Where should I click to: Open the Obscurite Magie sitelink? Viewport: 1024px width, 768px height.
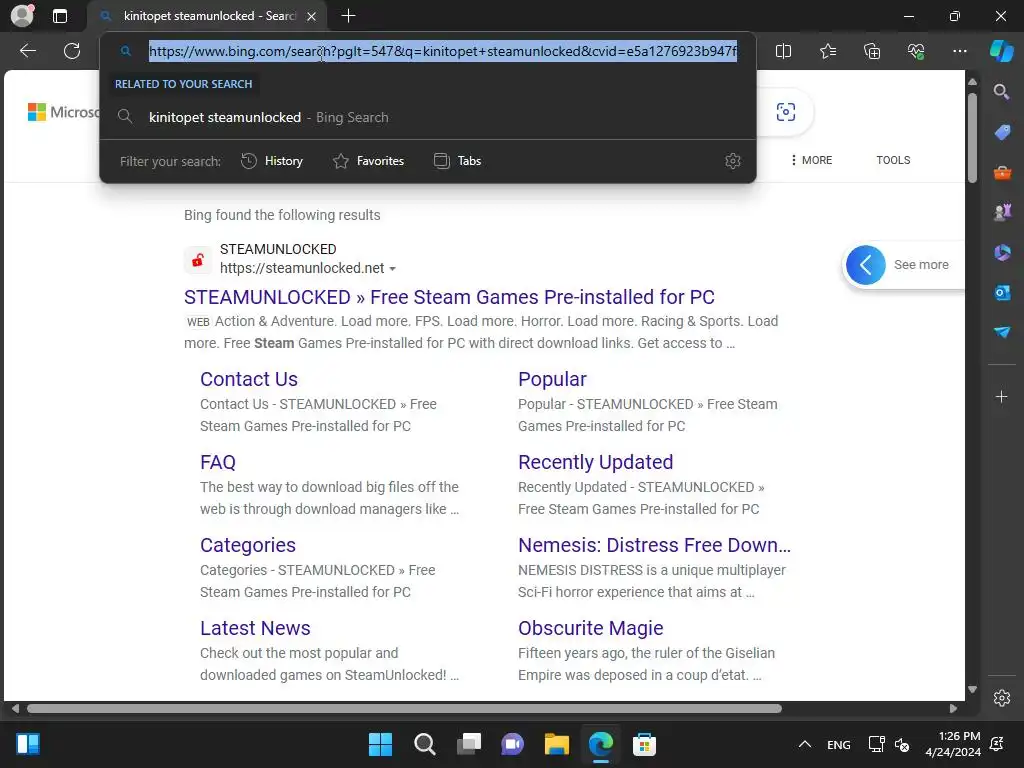590,628
